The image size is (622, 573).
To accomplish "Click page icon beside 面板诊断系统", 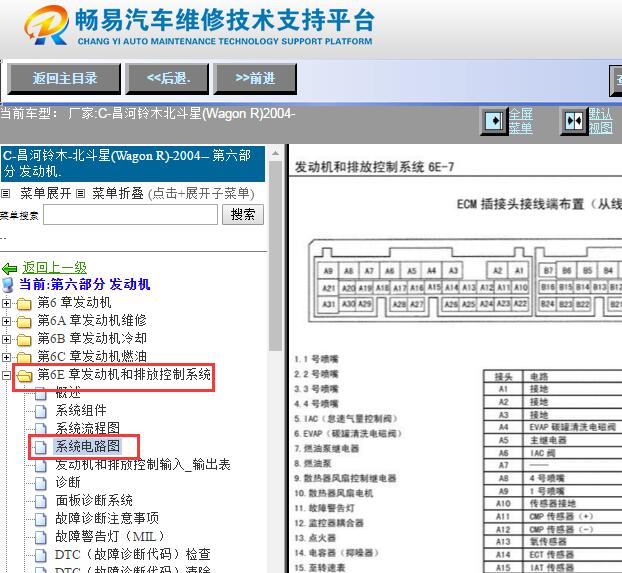I will [x=41, y=501].
